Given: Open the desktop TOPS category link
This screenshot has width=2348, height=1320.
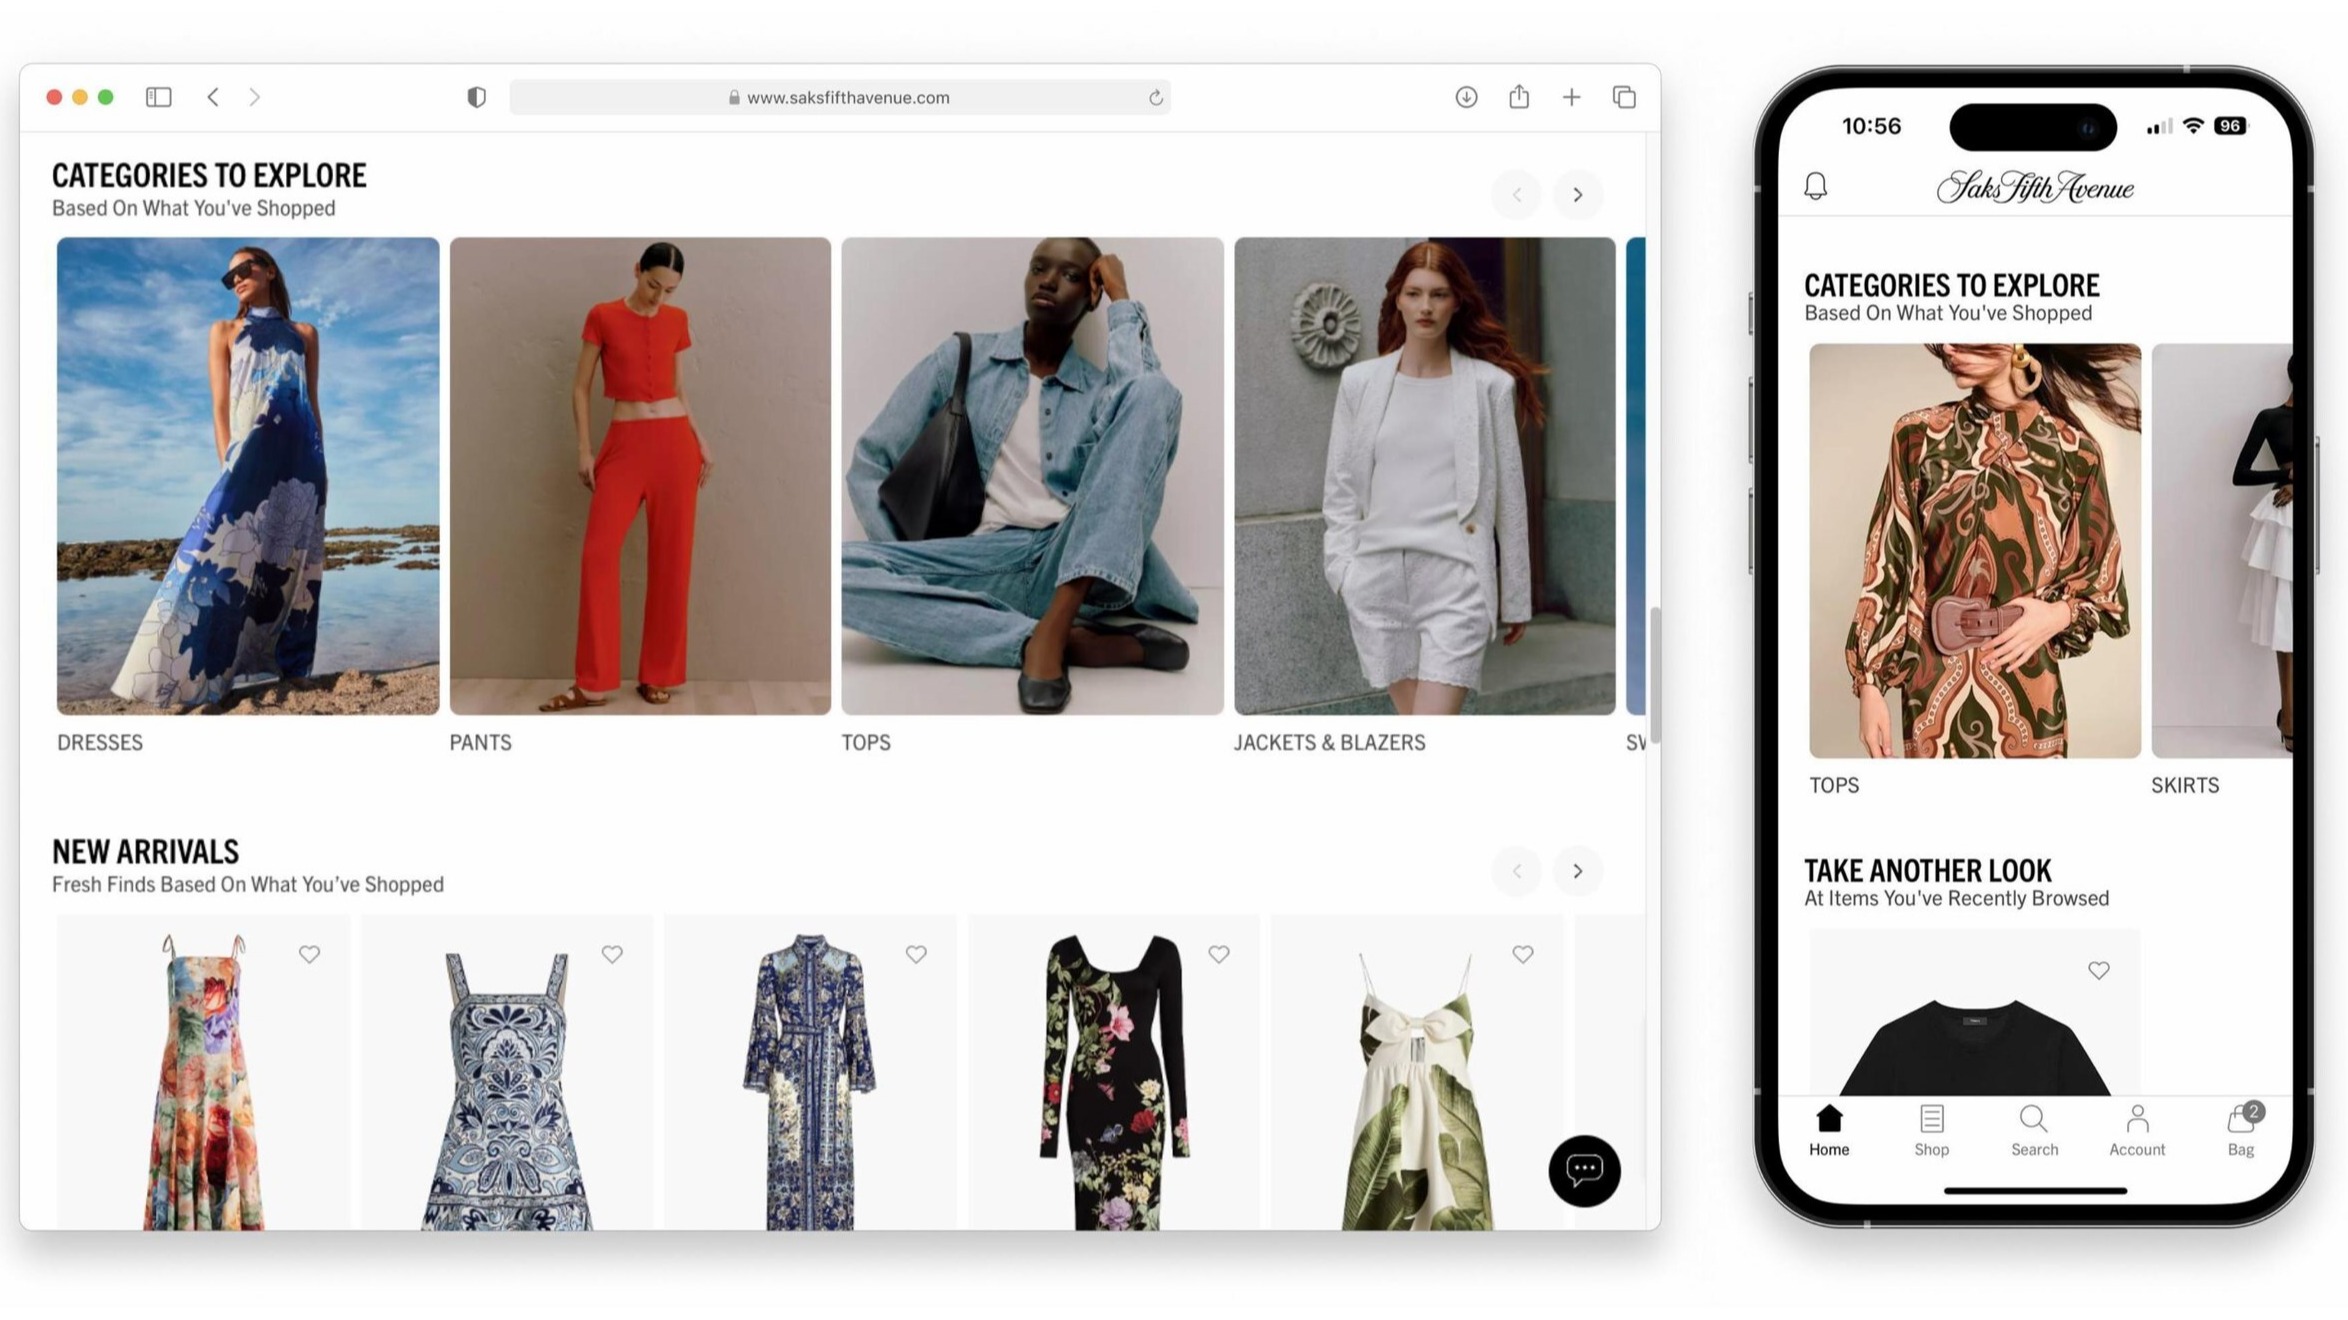Looking at the screenshot, I should point(866,743).
